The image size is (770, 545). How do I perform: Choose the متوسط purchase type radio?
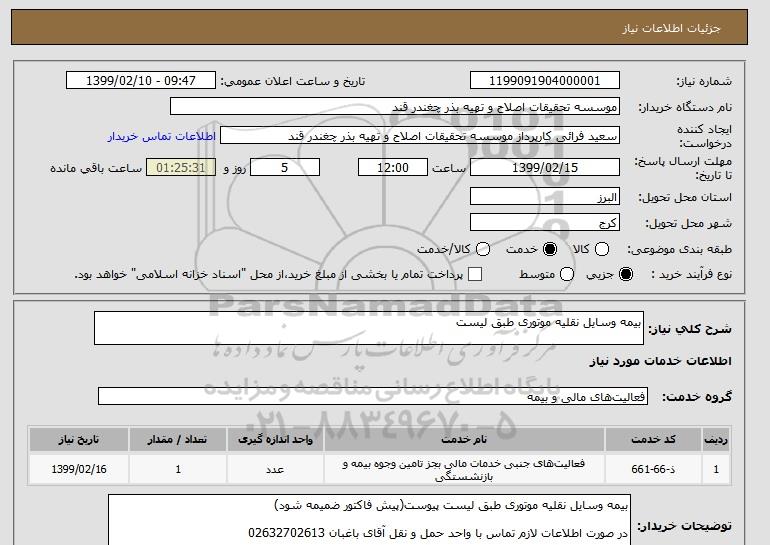point(567,274)
